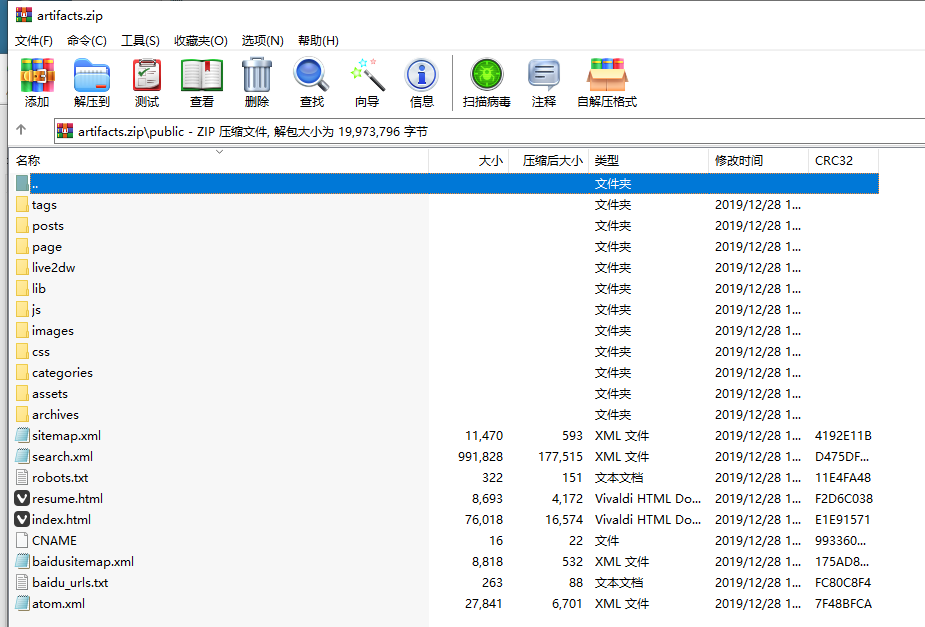This screenshot has height=627, width=925.
Task: Open the 选项(N) menu
Action: point(263,40)
